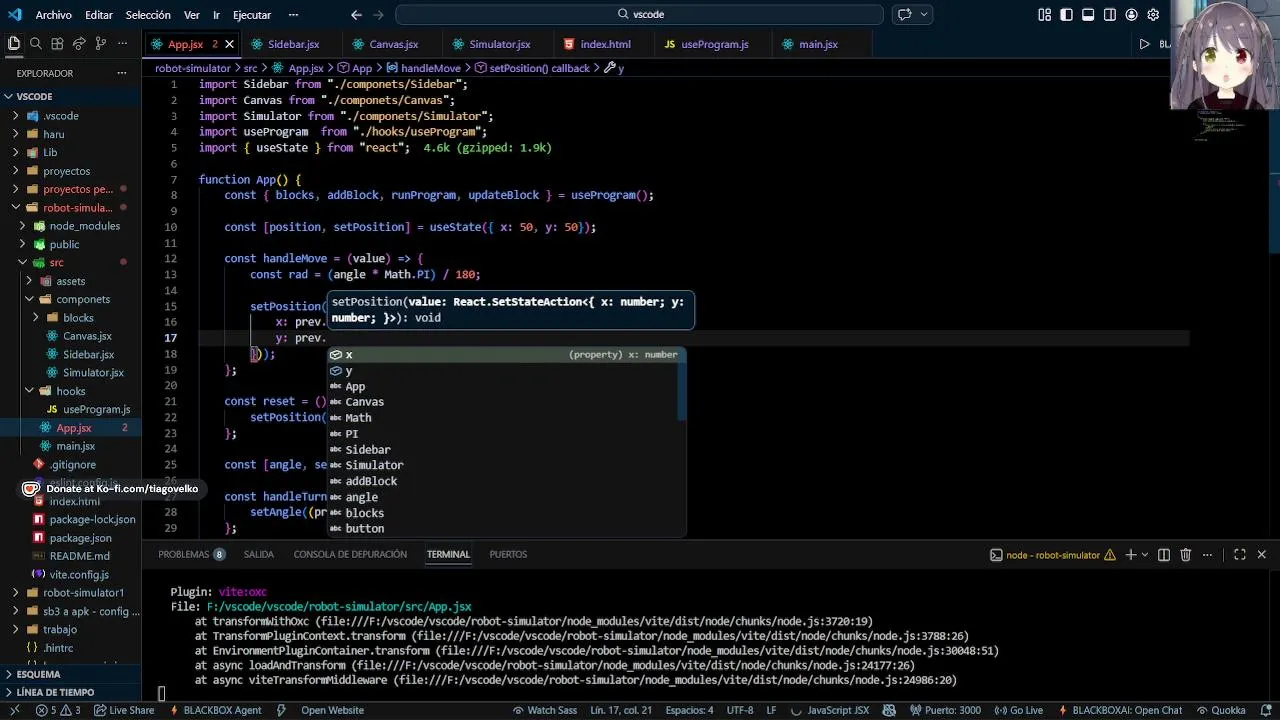Viewport: 1280px width, 720px height.
Task: Click the BLACKBOX Agent status item
Action: click(215, 710)
